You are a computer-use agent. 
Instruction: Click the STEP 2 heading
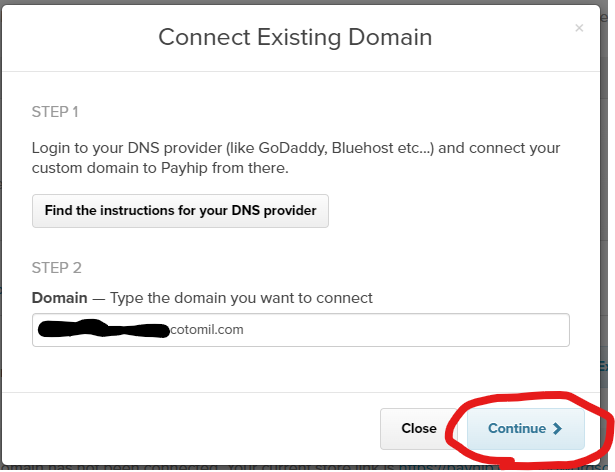tap(56, 268)
